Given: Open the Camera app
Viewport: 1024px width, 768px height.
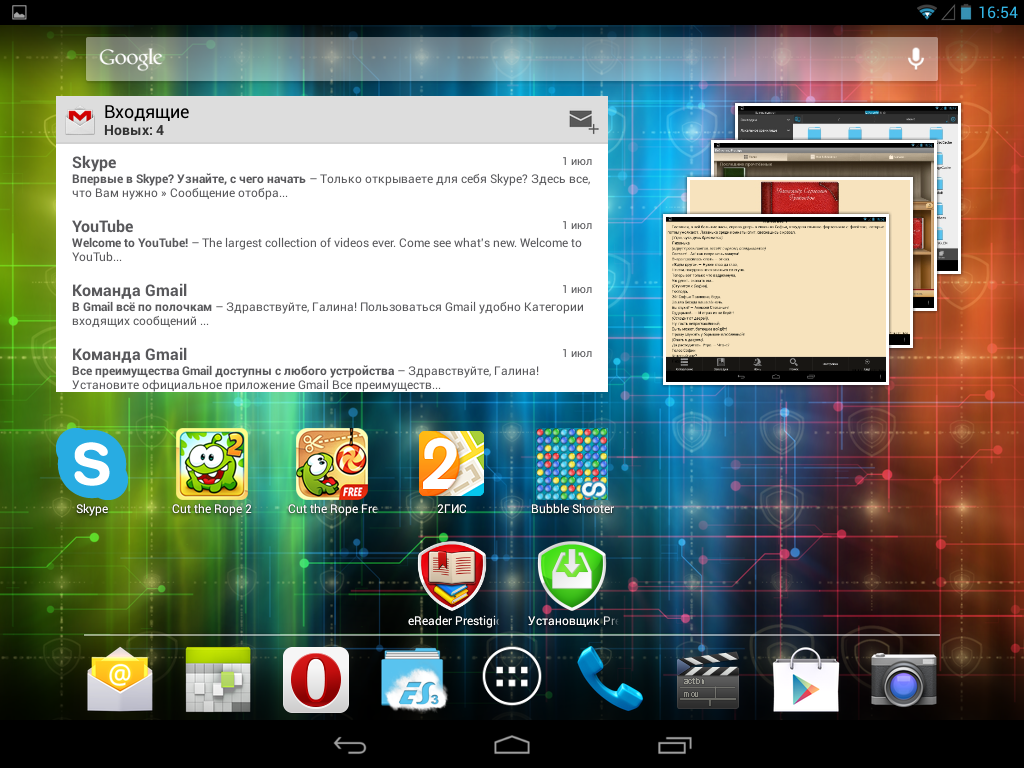Looking at the screenshot, I should coord(904,680).
